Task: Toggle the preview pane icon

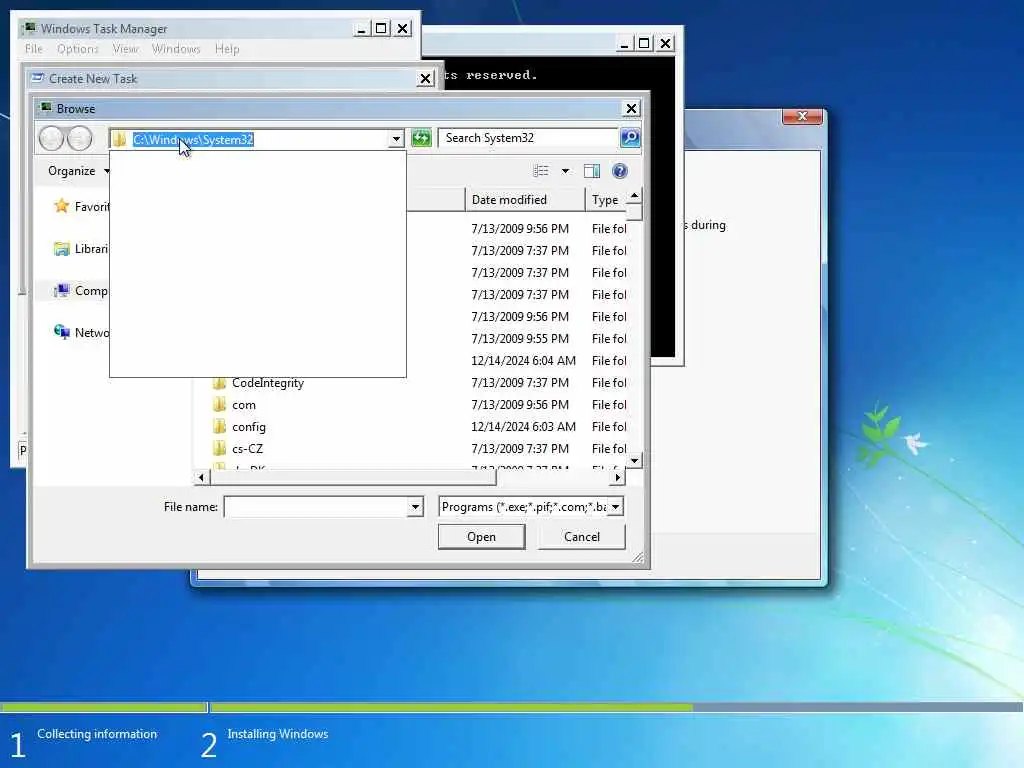Action: tap(592, 171)
